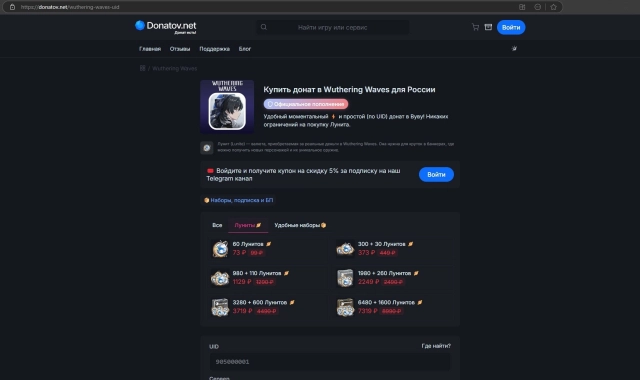The width and height of the screenshot is (640, 380).
Task: Select the 300 + 30 Лунитов package
Action: [x=393, y=248]
